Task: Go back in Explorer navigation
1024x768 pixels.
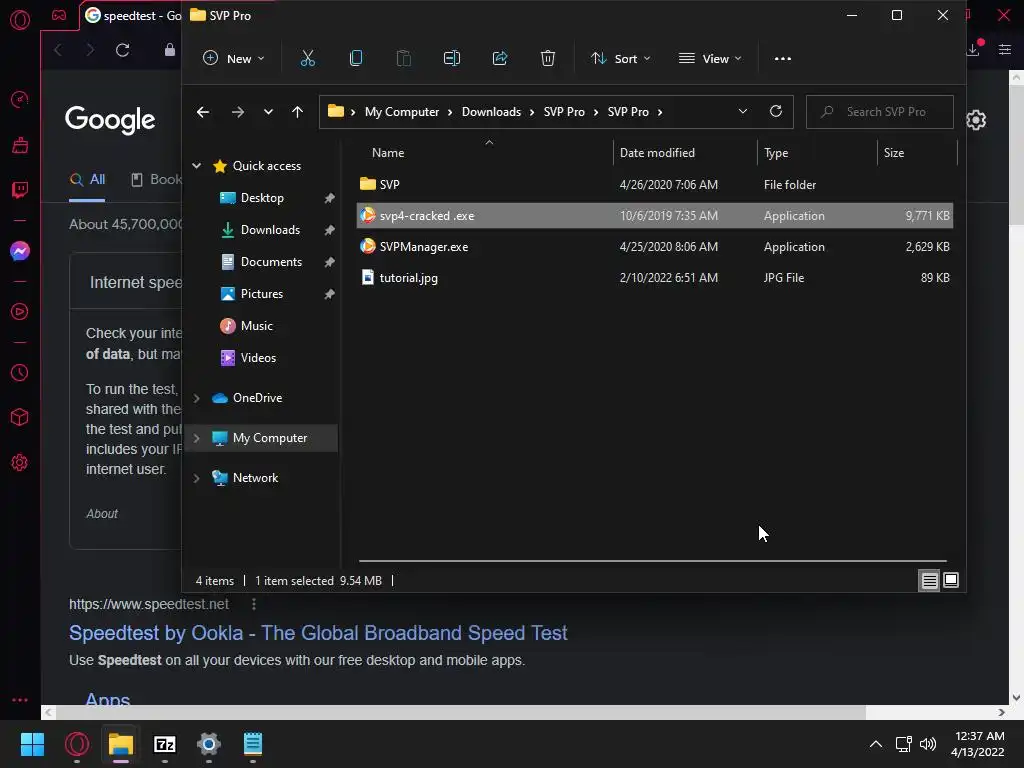Action: [x=203, y=112]
